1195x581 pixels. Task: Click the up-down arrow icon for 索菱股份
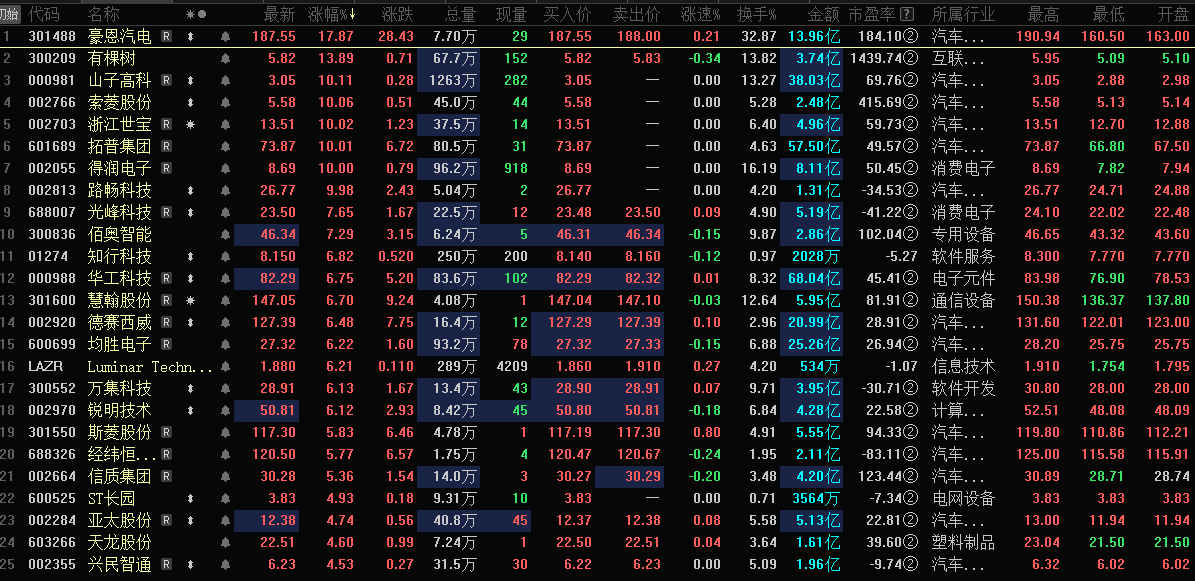tap(190, 103)
